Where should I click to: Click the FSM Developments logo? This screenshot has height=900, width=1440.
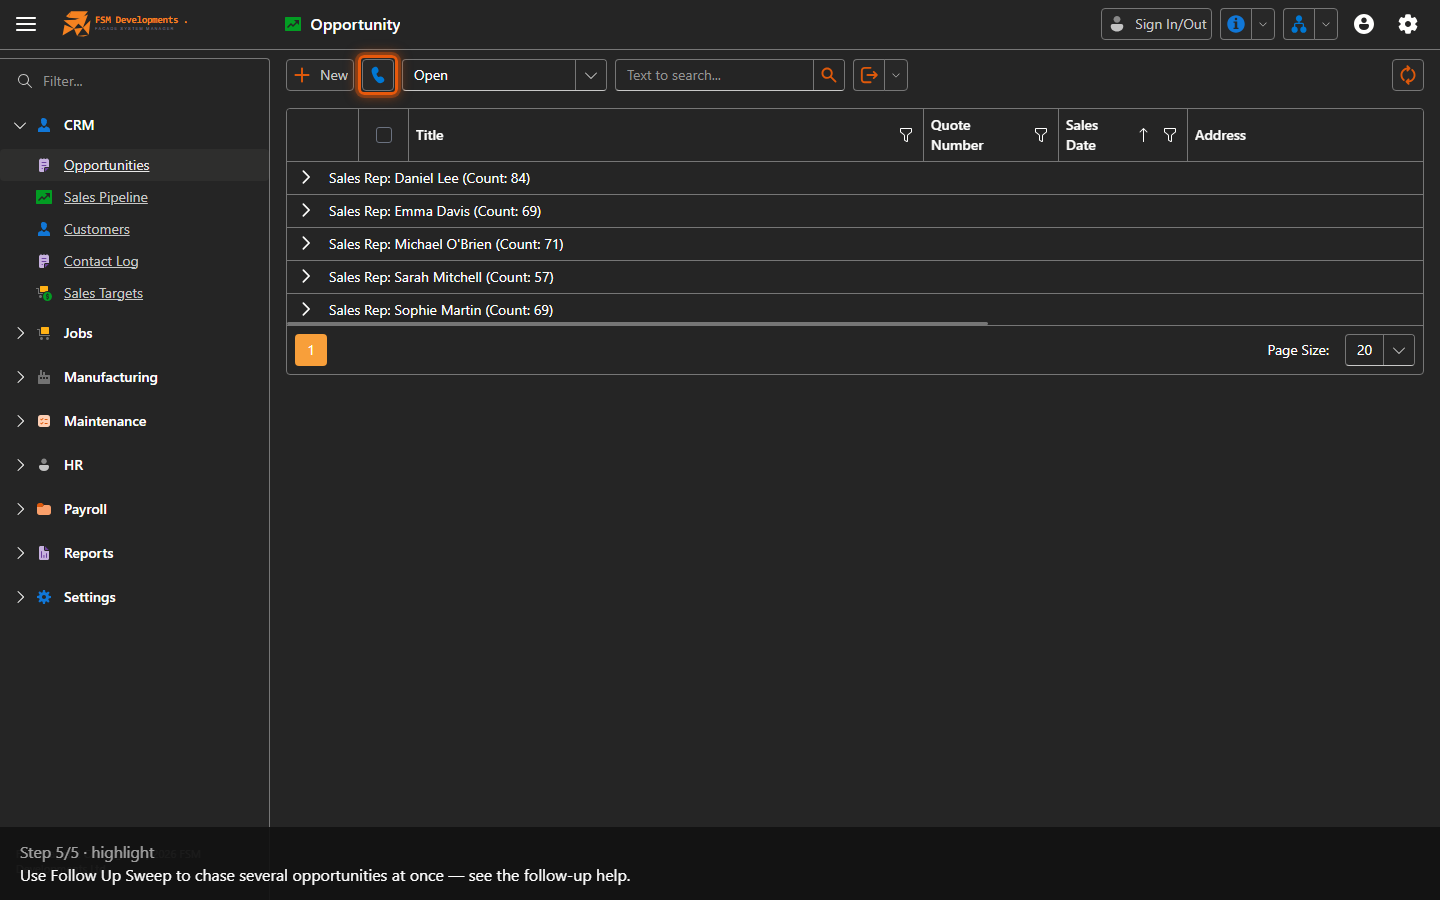(124, 23)
